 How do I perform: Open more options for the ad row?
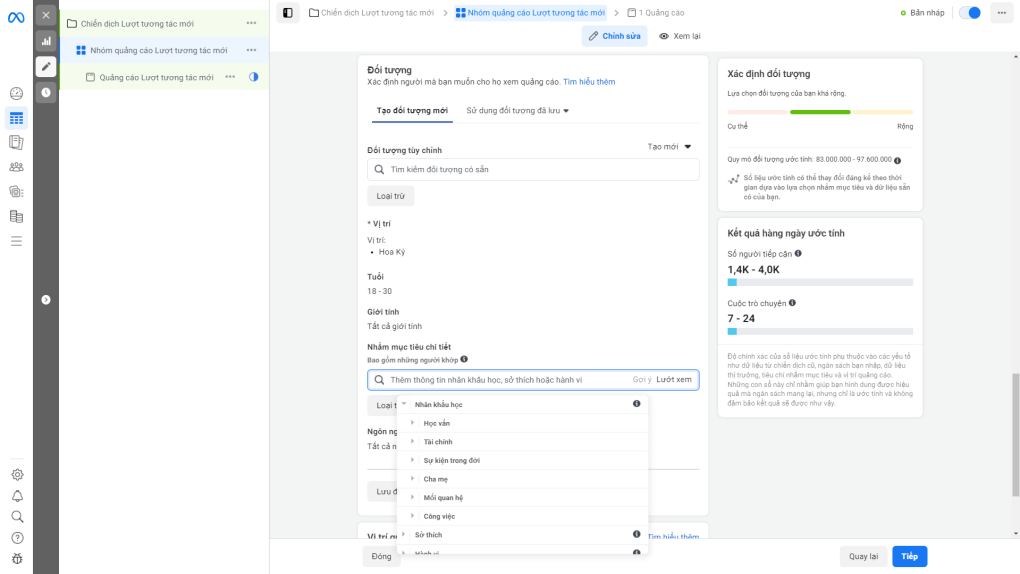[230, 77]
